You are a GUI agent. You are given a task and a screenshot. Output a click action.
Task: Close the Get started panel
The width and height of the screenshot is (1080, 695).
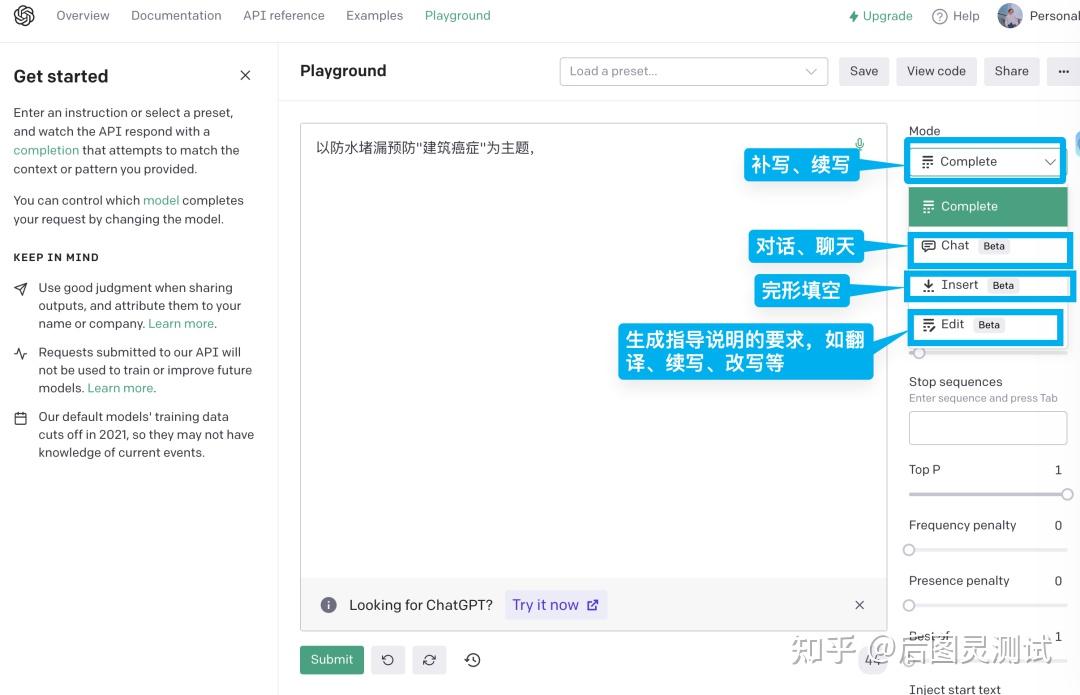click(x=245, y=75)
